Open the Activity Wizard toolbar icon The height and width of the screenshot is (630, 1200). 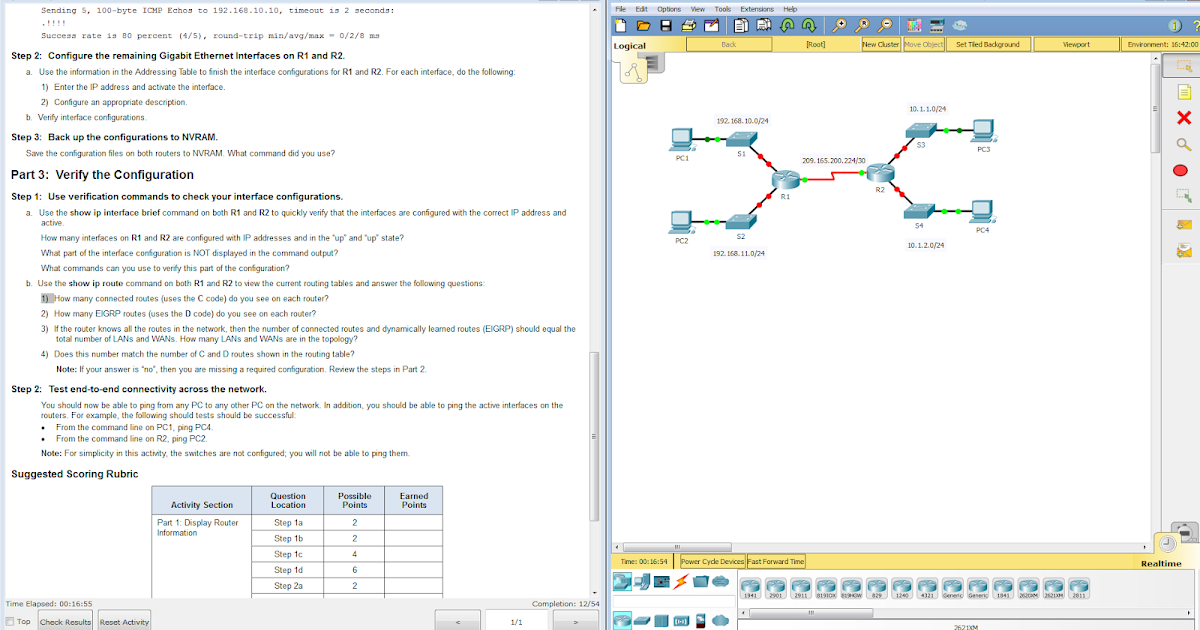pos(711,25)
